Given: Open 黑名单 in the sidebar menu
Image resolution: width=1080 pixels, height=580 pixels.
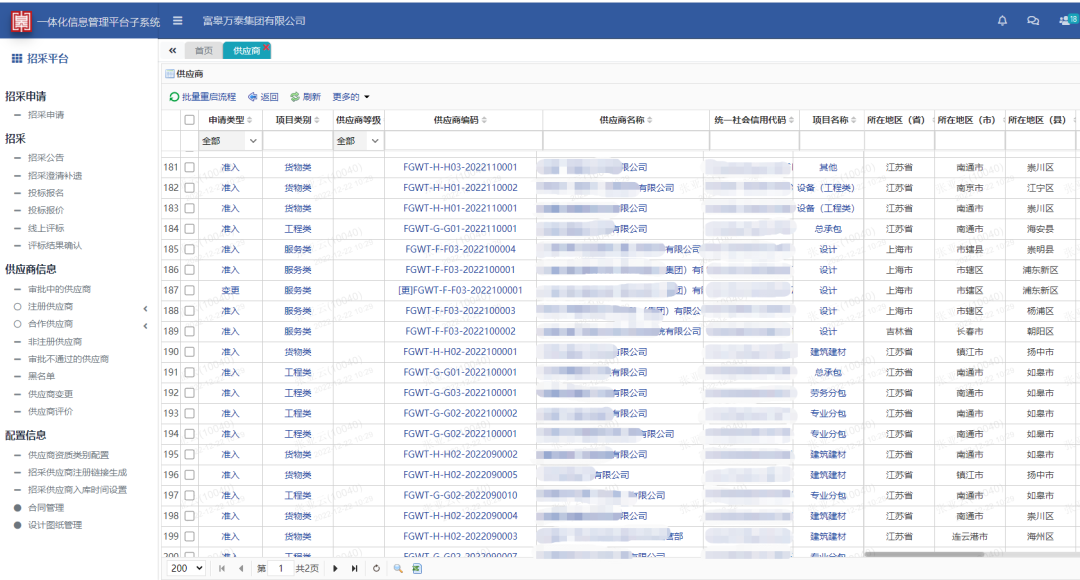Looking at the screenshot, I should [x=41, y=376].
